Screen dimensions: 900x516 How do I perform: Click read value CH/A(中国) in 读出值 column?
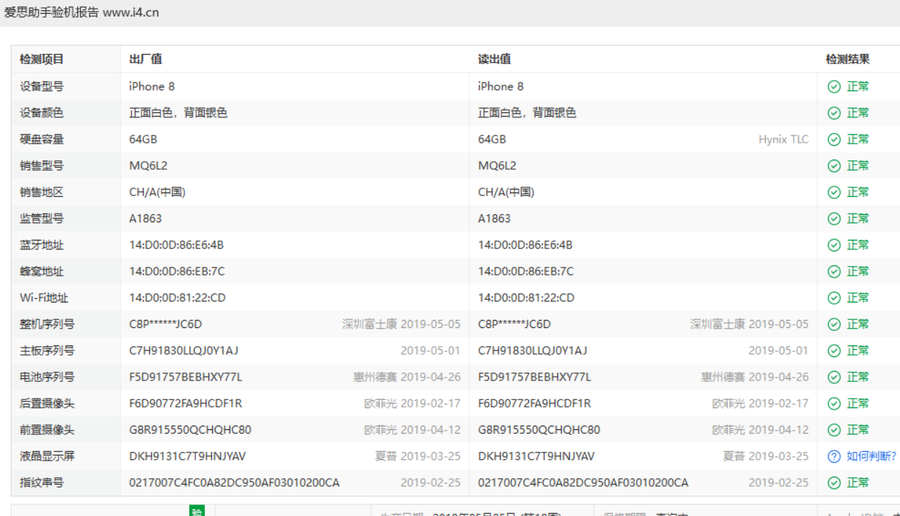click(506, 192)
